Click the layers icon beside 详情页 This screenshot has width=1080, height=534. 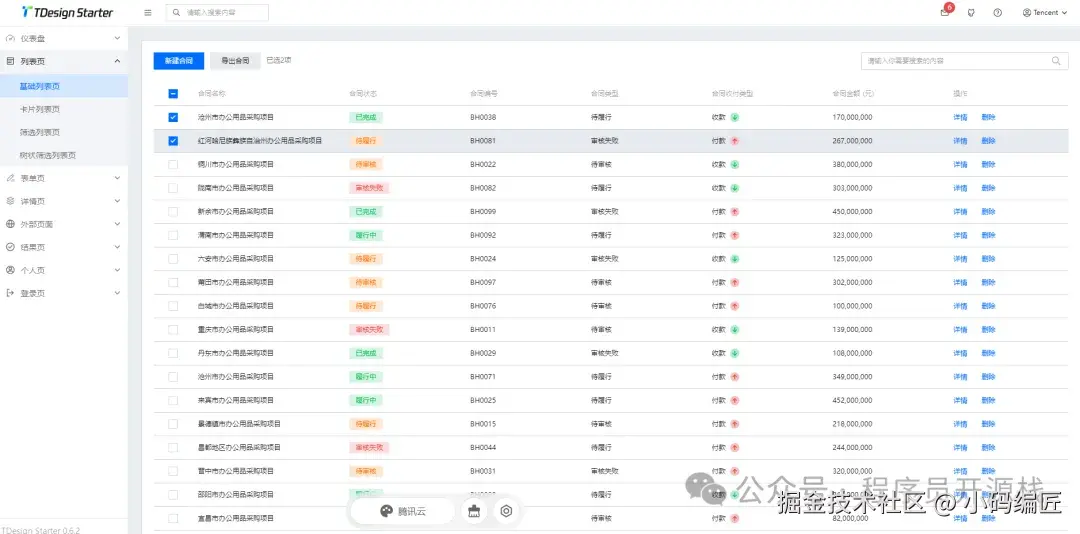point(10,201)
